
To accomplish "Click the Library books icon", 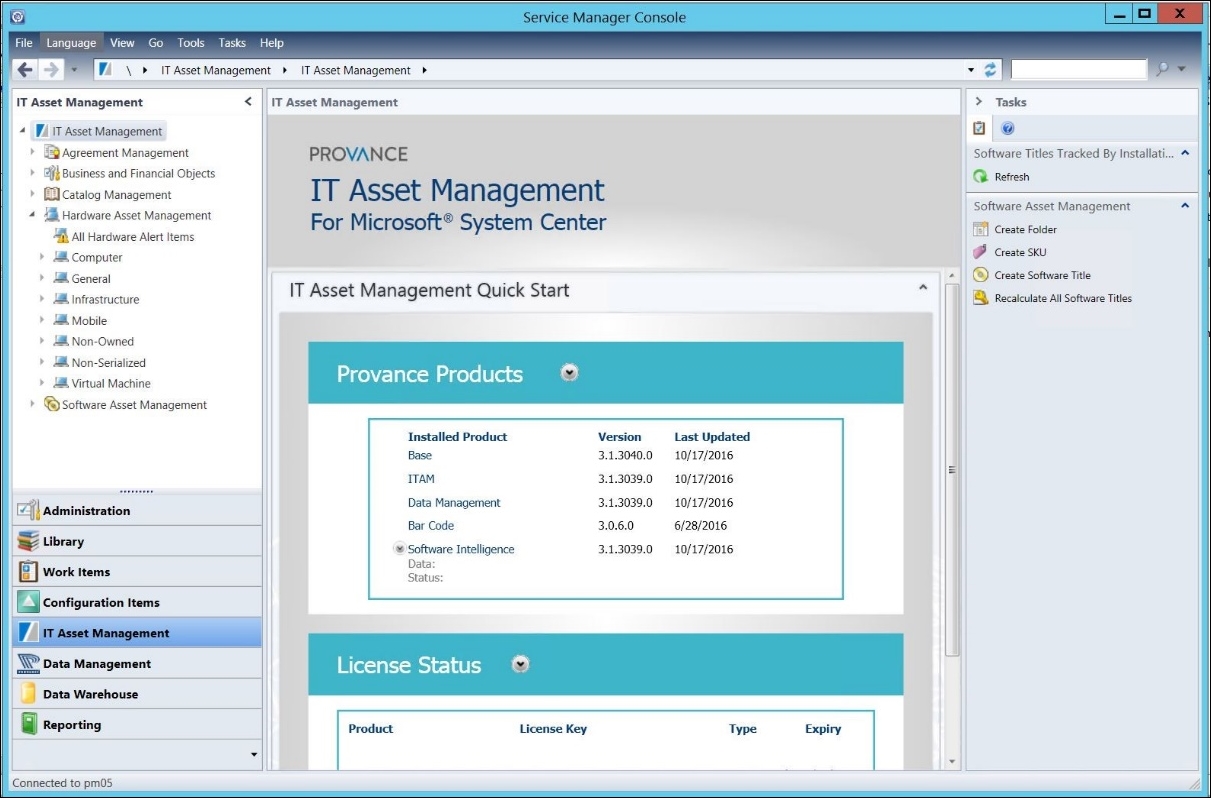I will (28, 541).
